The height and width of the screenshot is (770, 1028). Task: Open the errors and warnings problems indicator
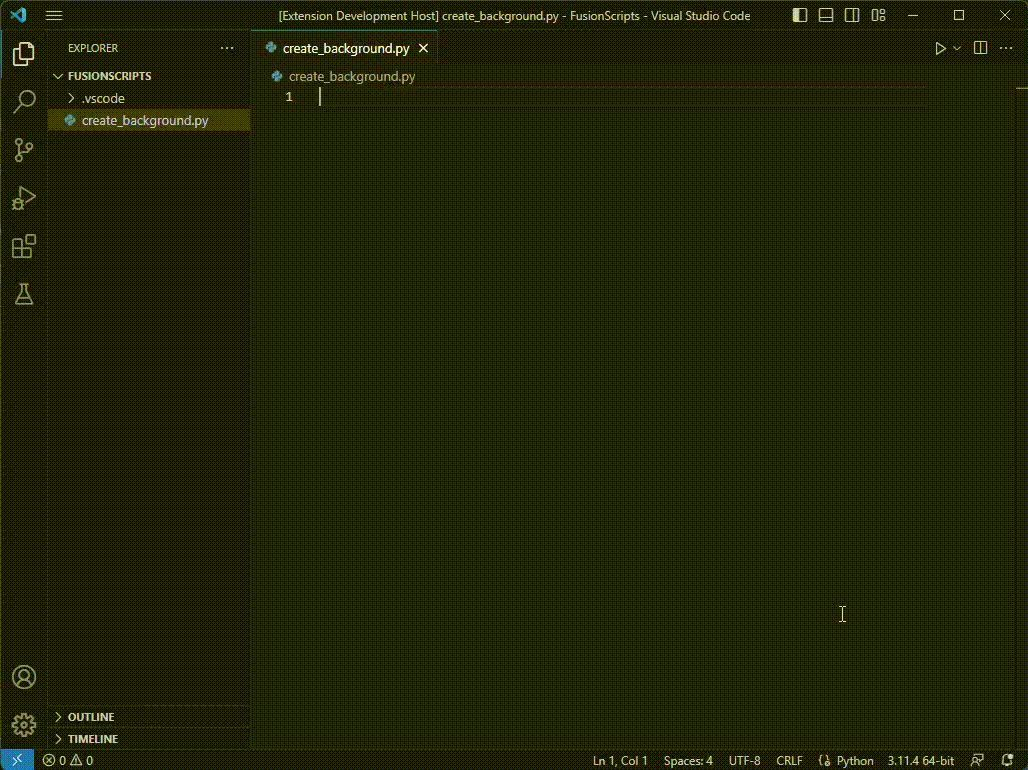pyautogui.click(x=68, y=761)
